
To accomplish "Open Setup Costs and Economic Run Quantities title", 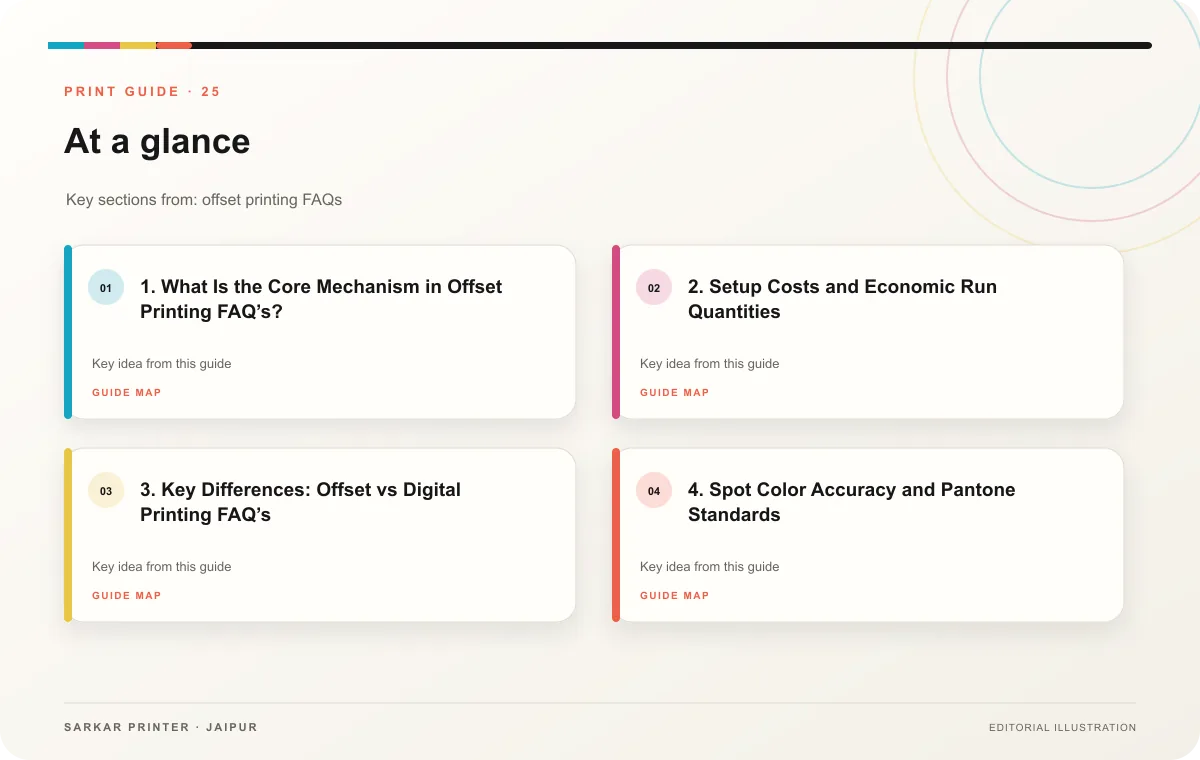I will click(x=842, y=299).
